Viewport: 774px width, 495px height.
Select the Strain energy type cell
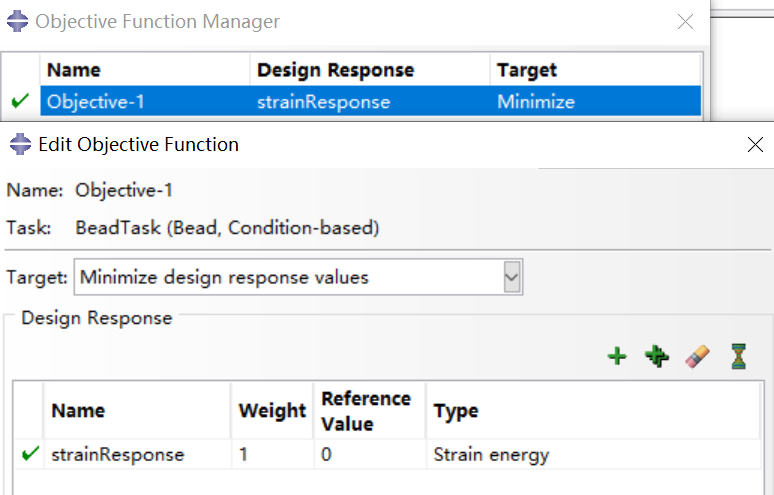click(491, 454)
